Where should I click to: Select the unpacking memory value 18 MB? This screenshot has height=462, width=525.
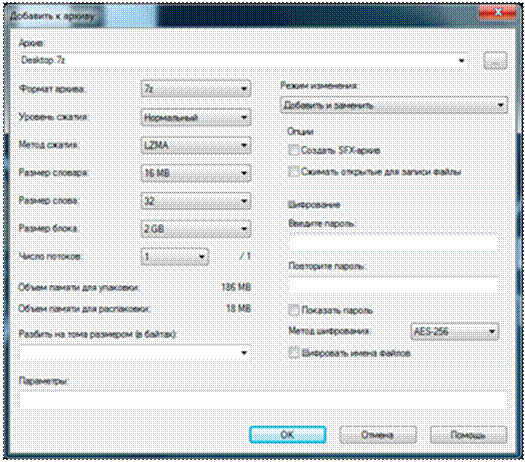coord(239,308)
